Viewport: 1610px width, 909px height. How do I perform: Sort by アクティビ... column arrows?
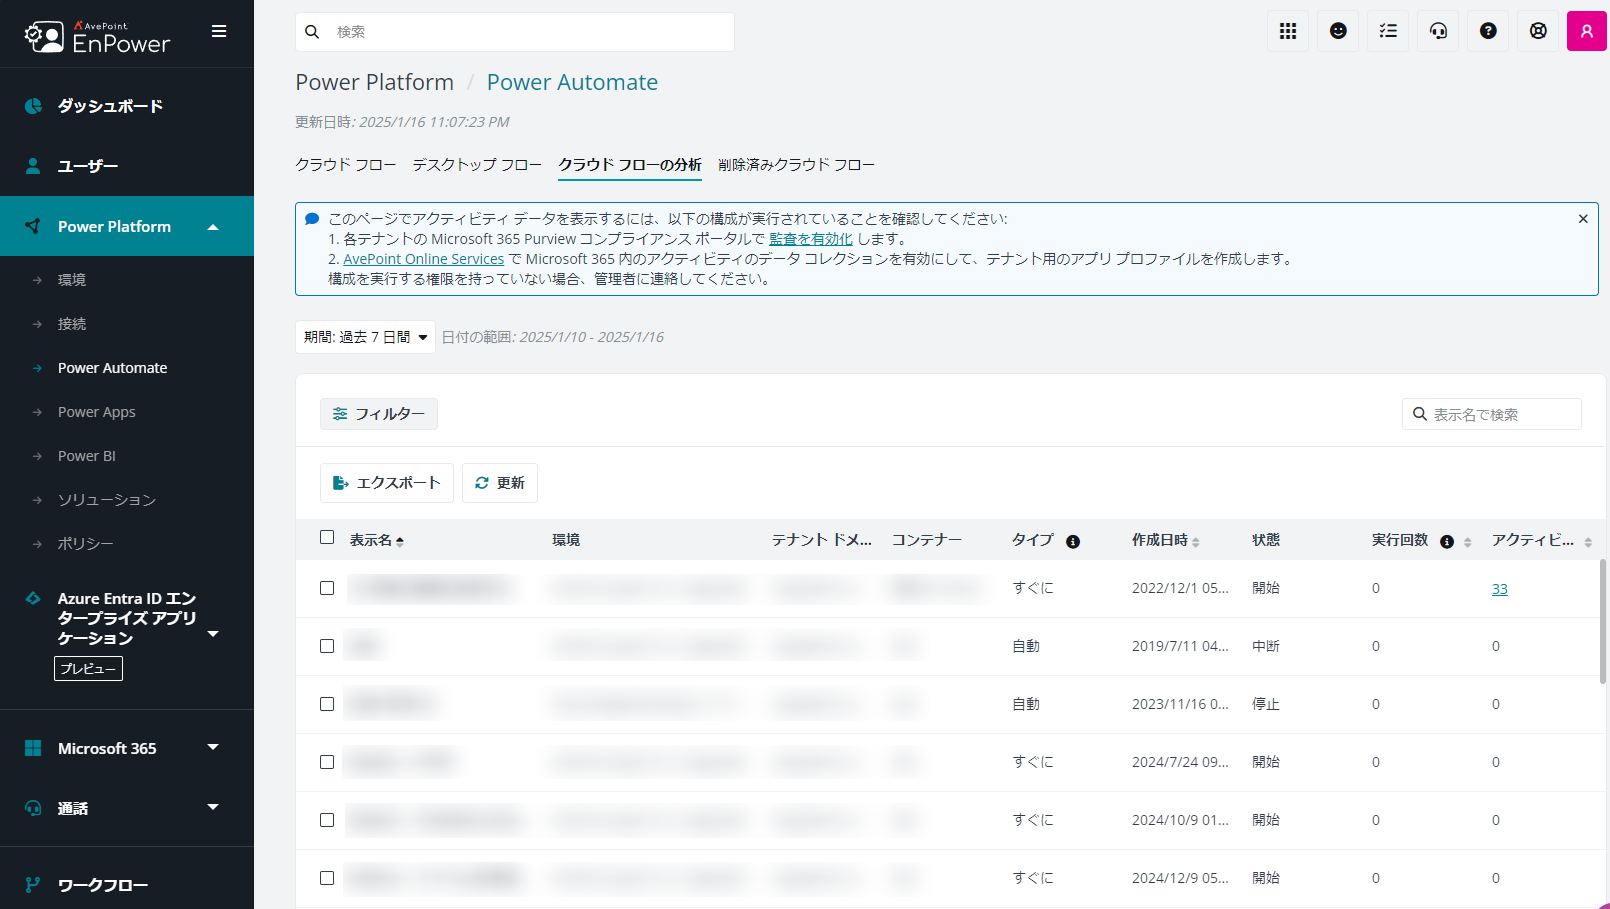(x=1588, y=542)
